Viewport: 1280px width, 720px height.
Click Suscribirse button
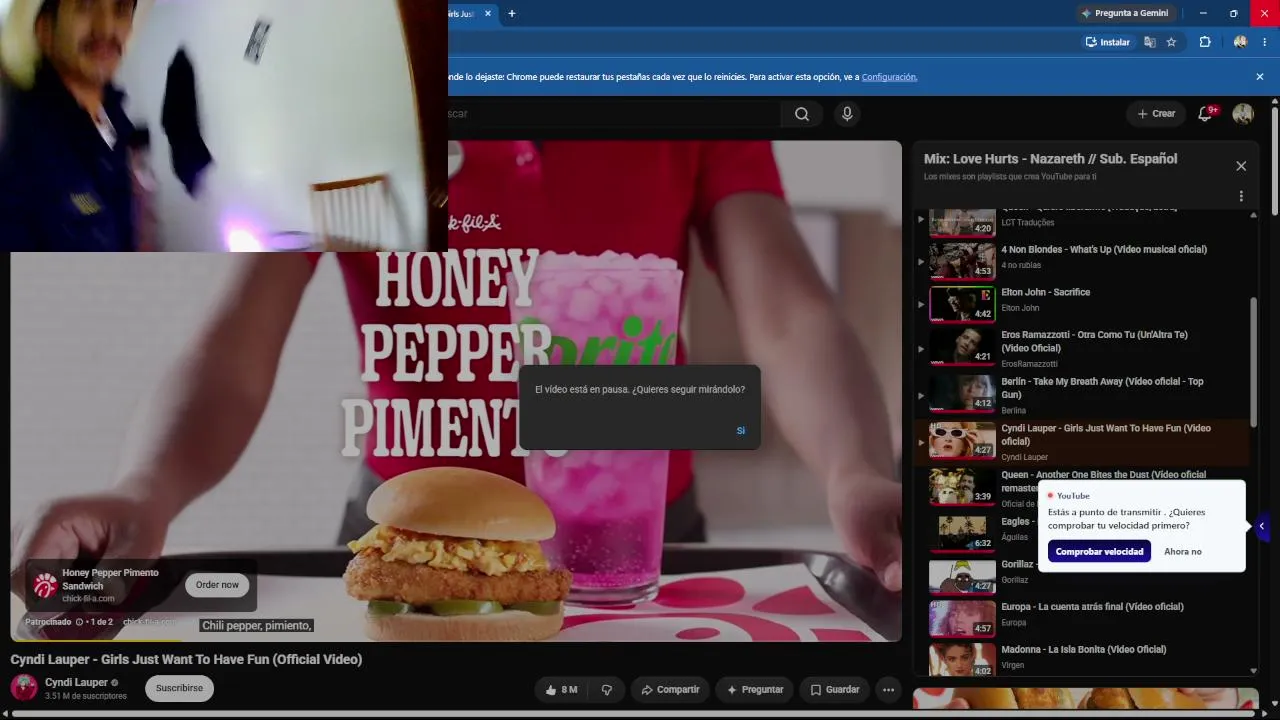pyautogui.click(x=179, y=688)
